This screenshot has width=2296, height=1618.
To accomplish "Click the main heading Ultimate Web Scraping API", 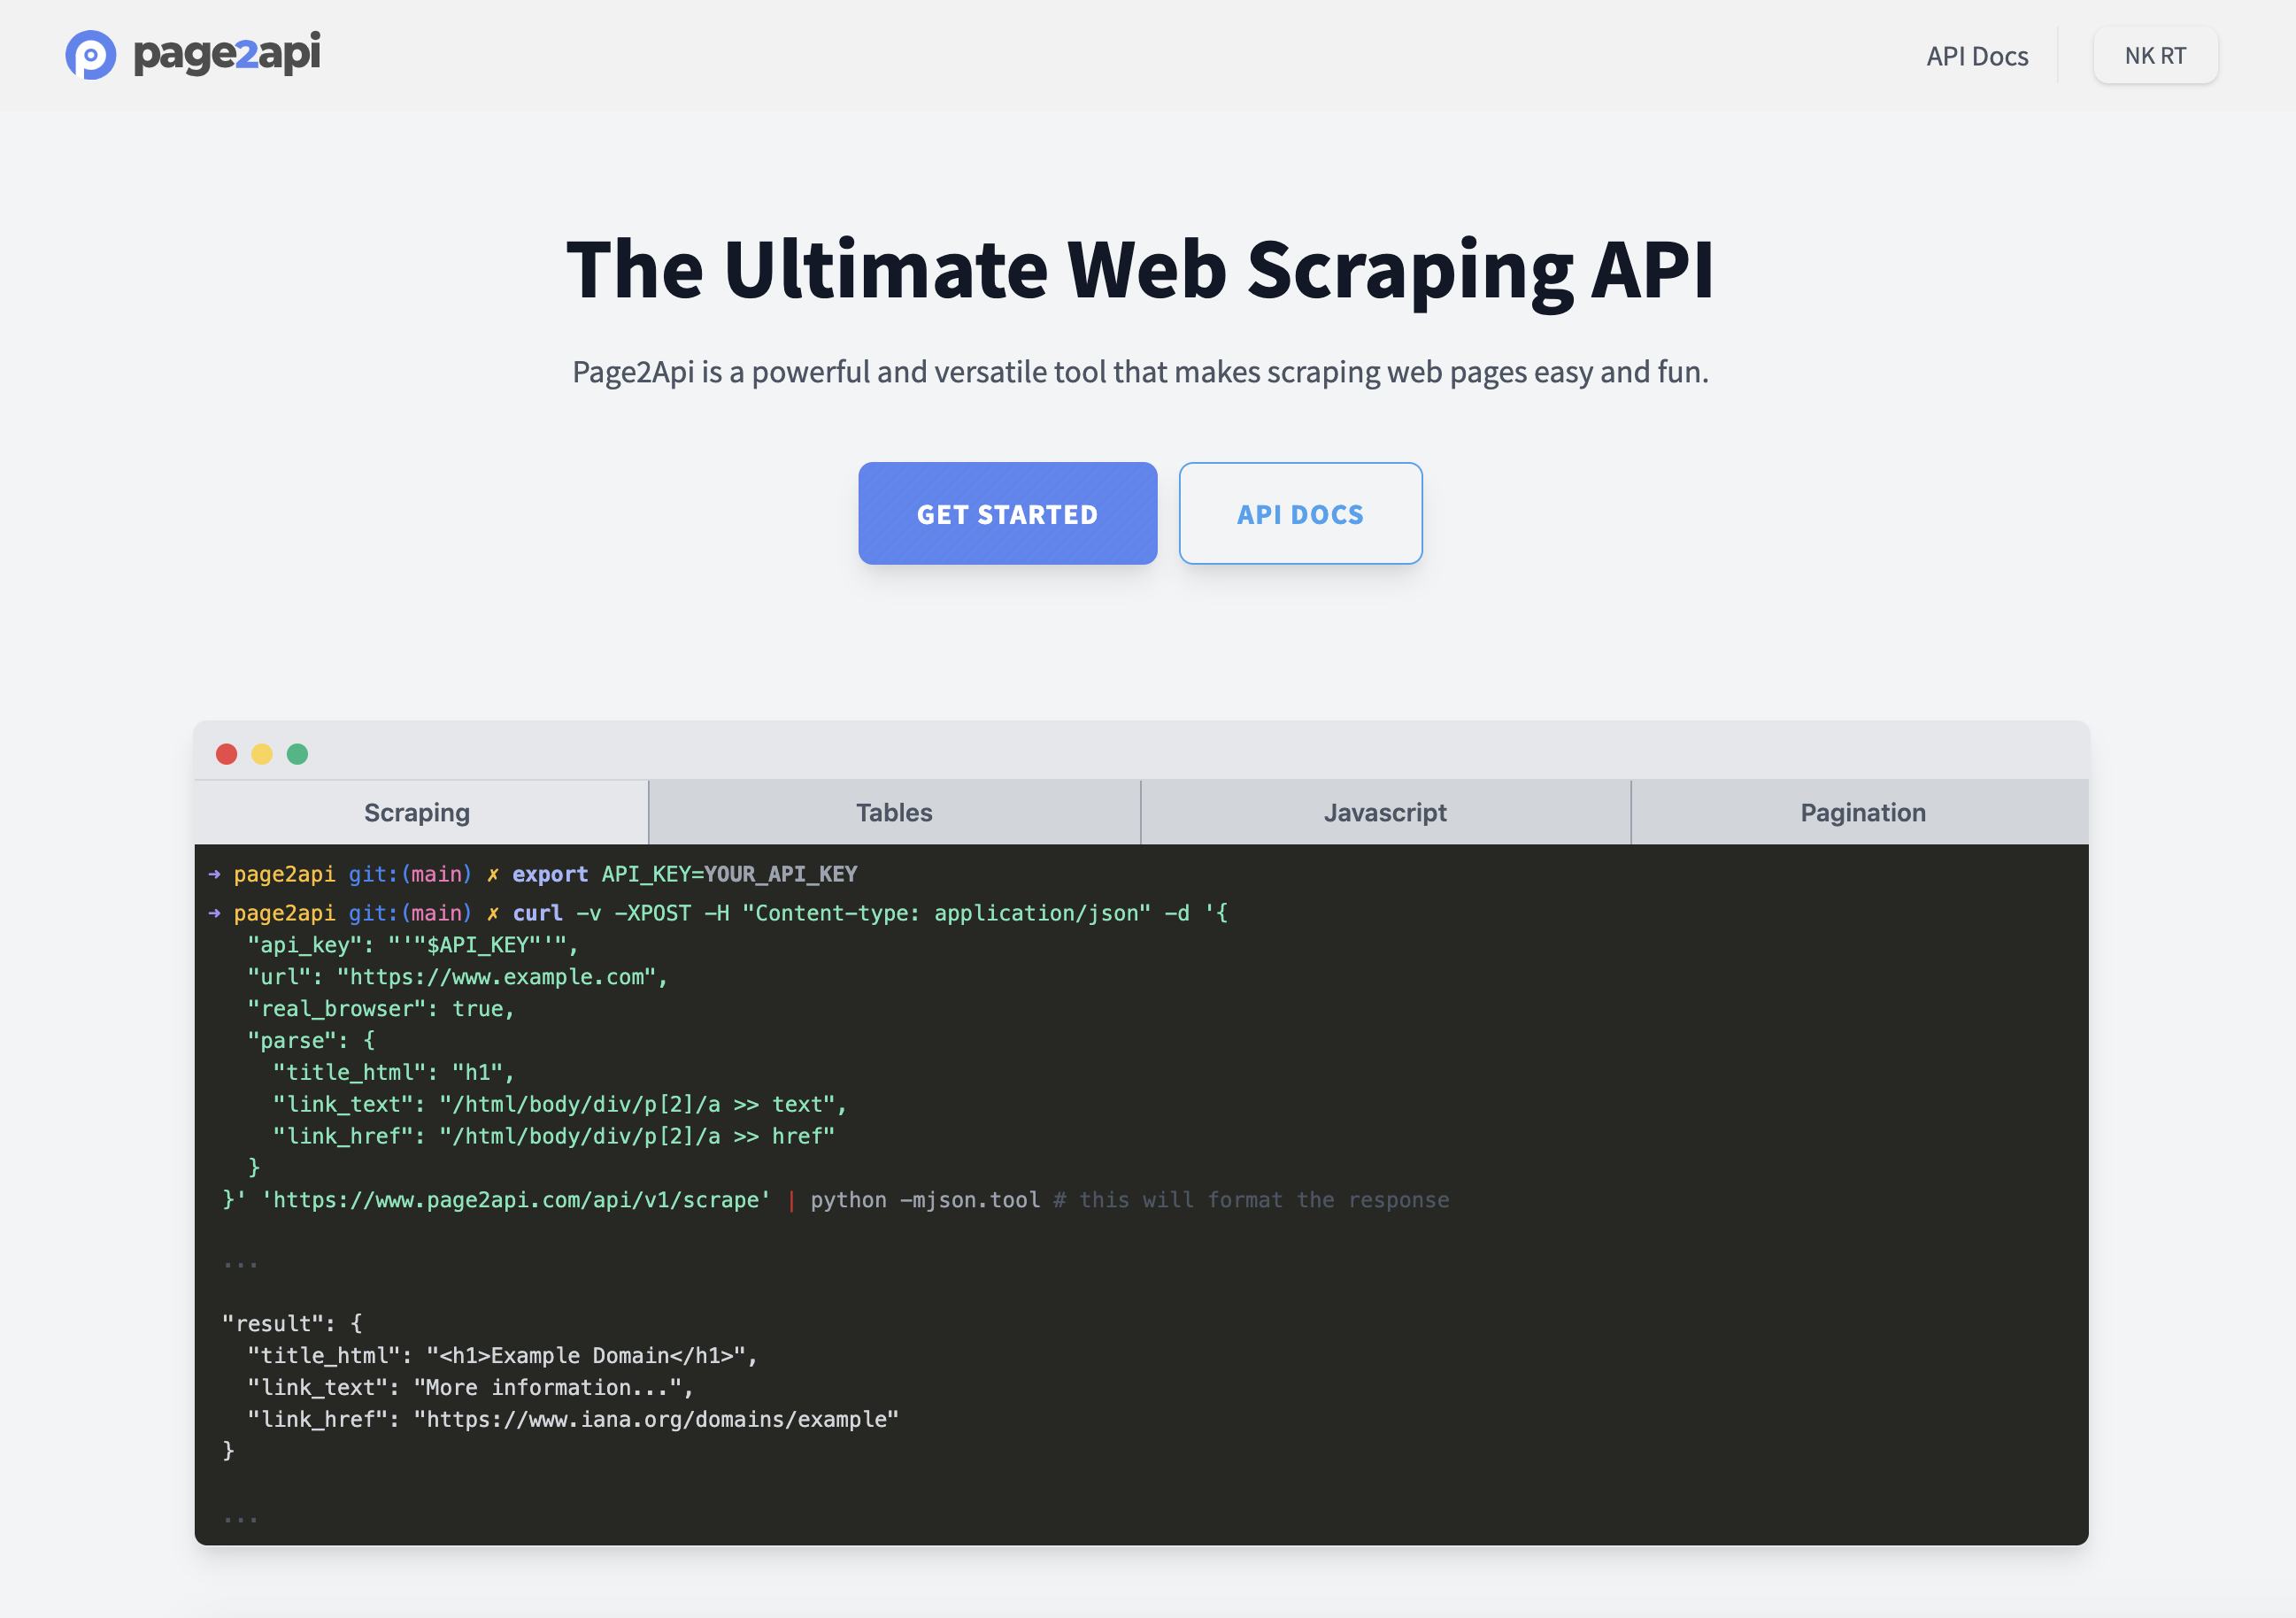I will pyautogui.click(x=1140, y=270).
